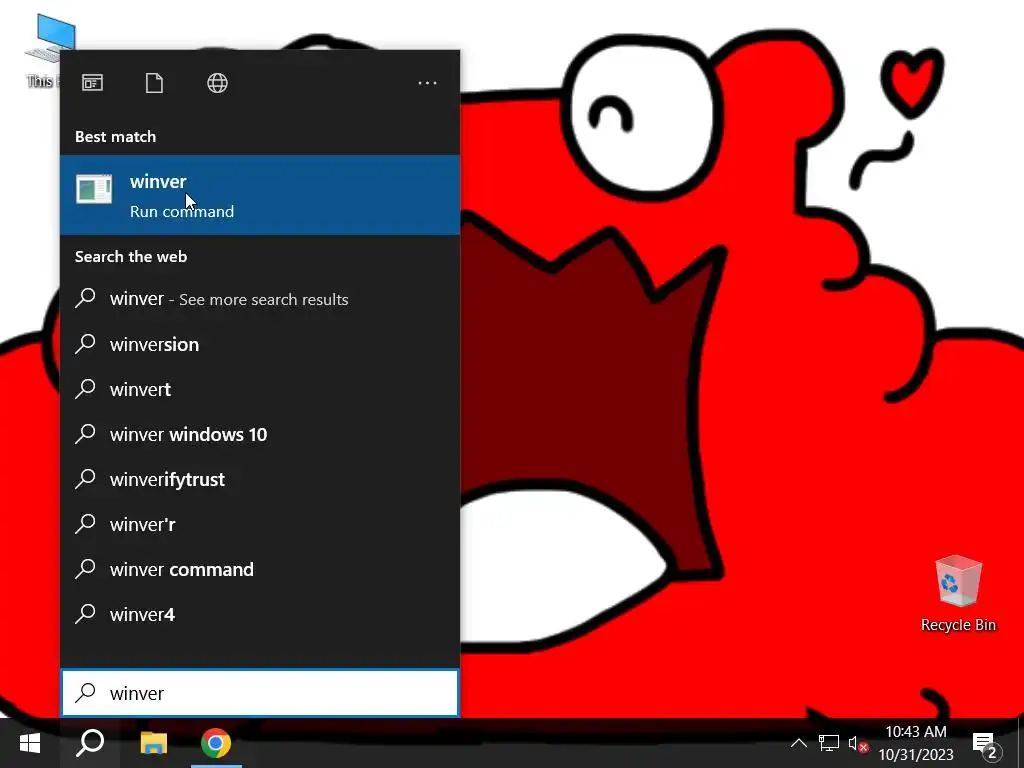
Task: Filter search results by Apps icon
Action: [92, 83]
